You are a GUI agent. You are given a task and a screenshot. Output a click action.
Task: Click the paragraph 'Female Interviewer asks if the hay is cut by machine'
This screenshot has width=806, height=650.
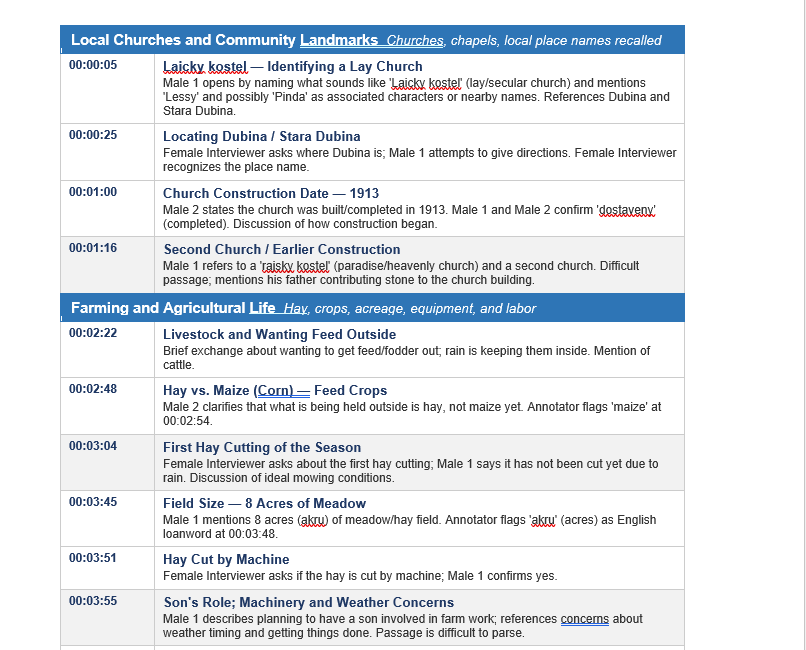point(360,576)
